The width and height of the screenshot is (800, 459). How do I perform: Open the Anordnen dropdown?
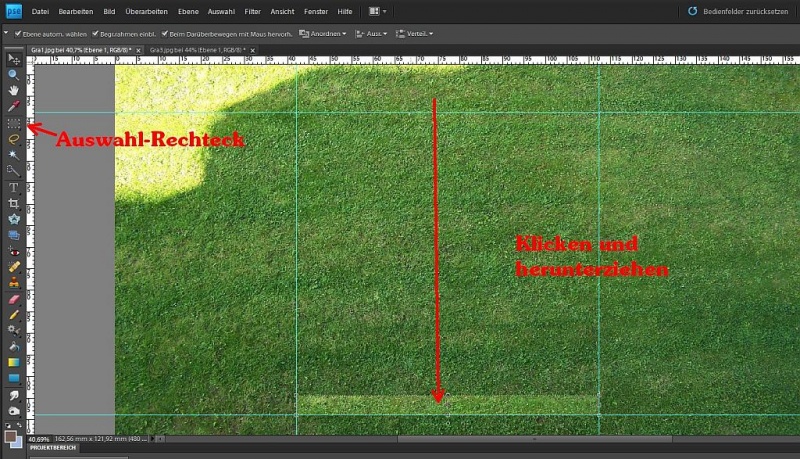322,34
